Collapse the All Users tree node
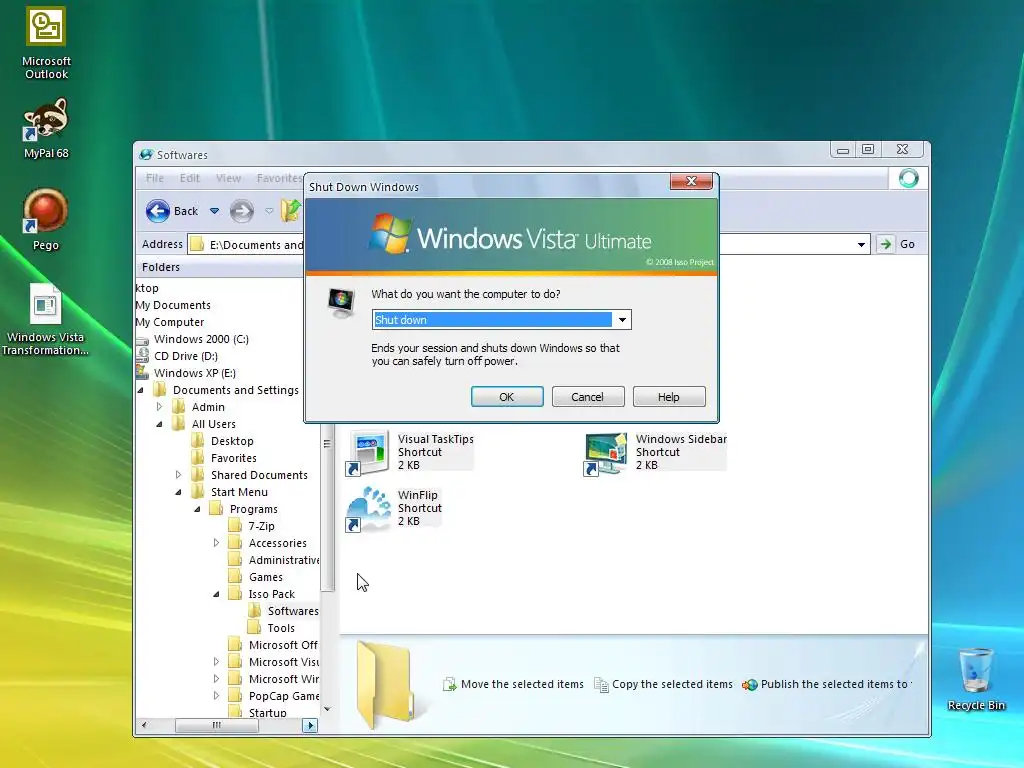Screen dimensions: 1024x768 click(159, 424)
